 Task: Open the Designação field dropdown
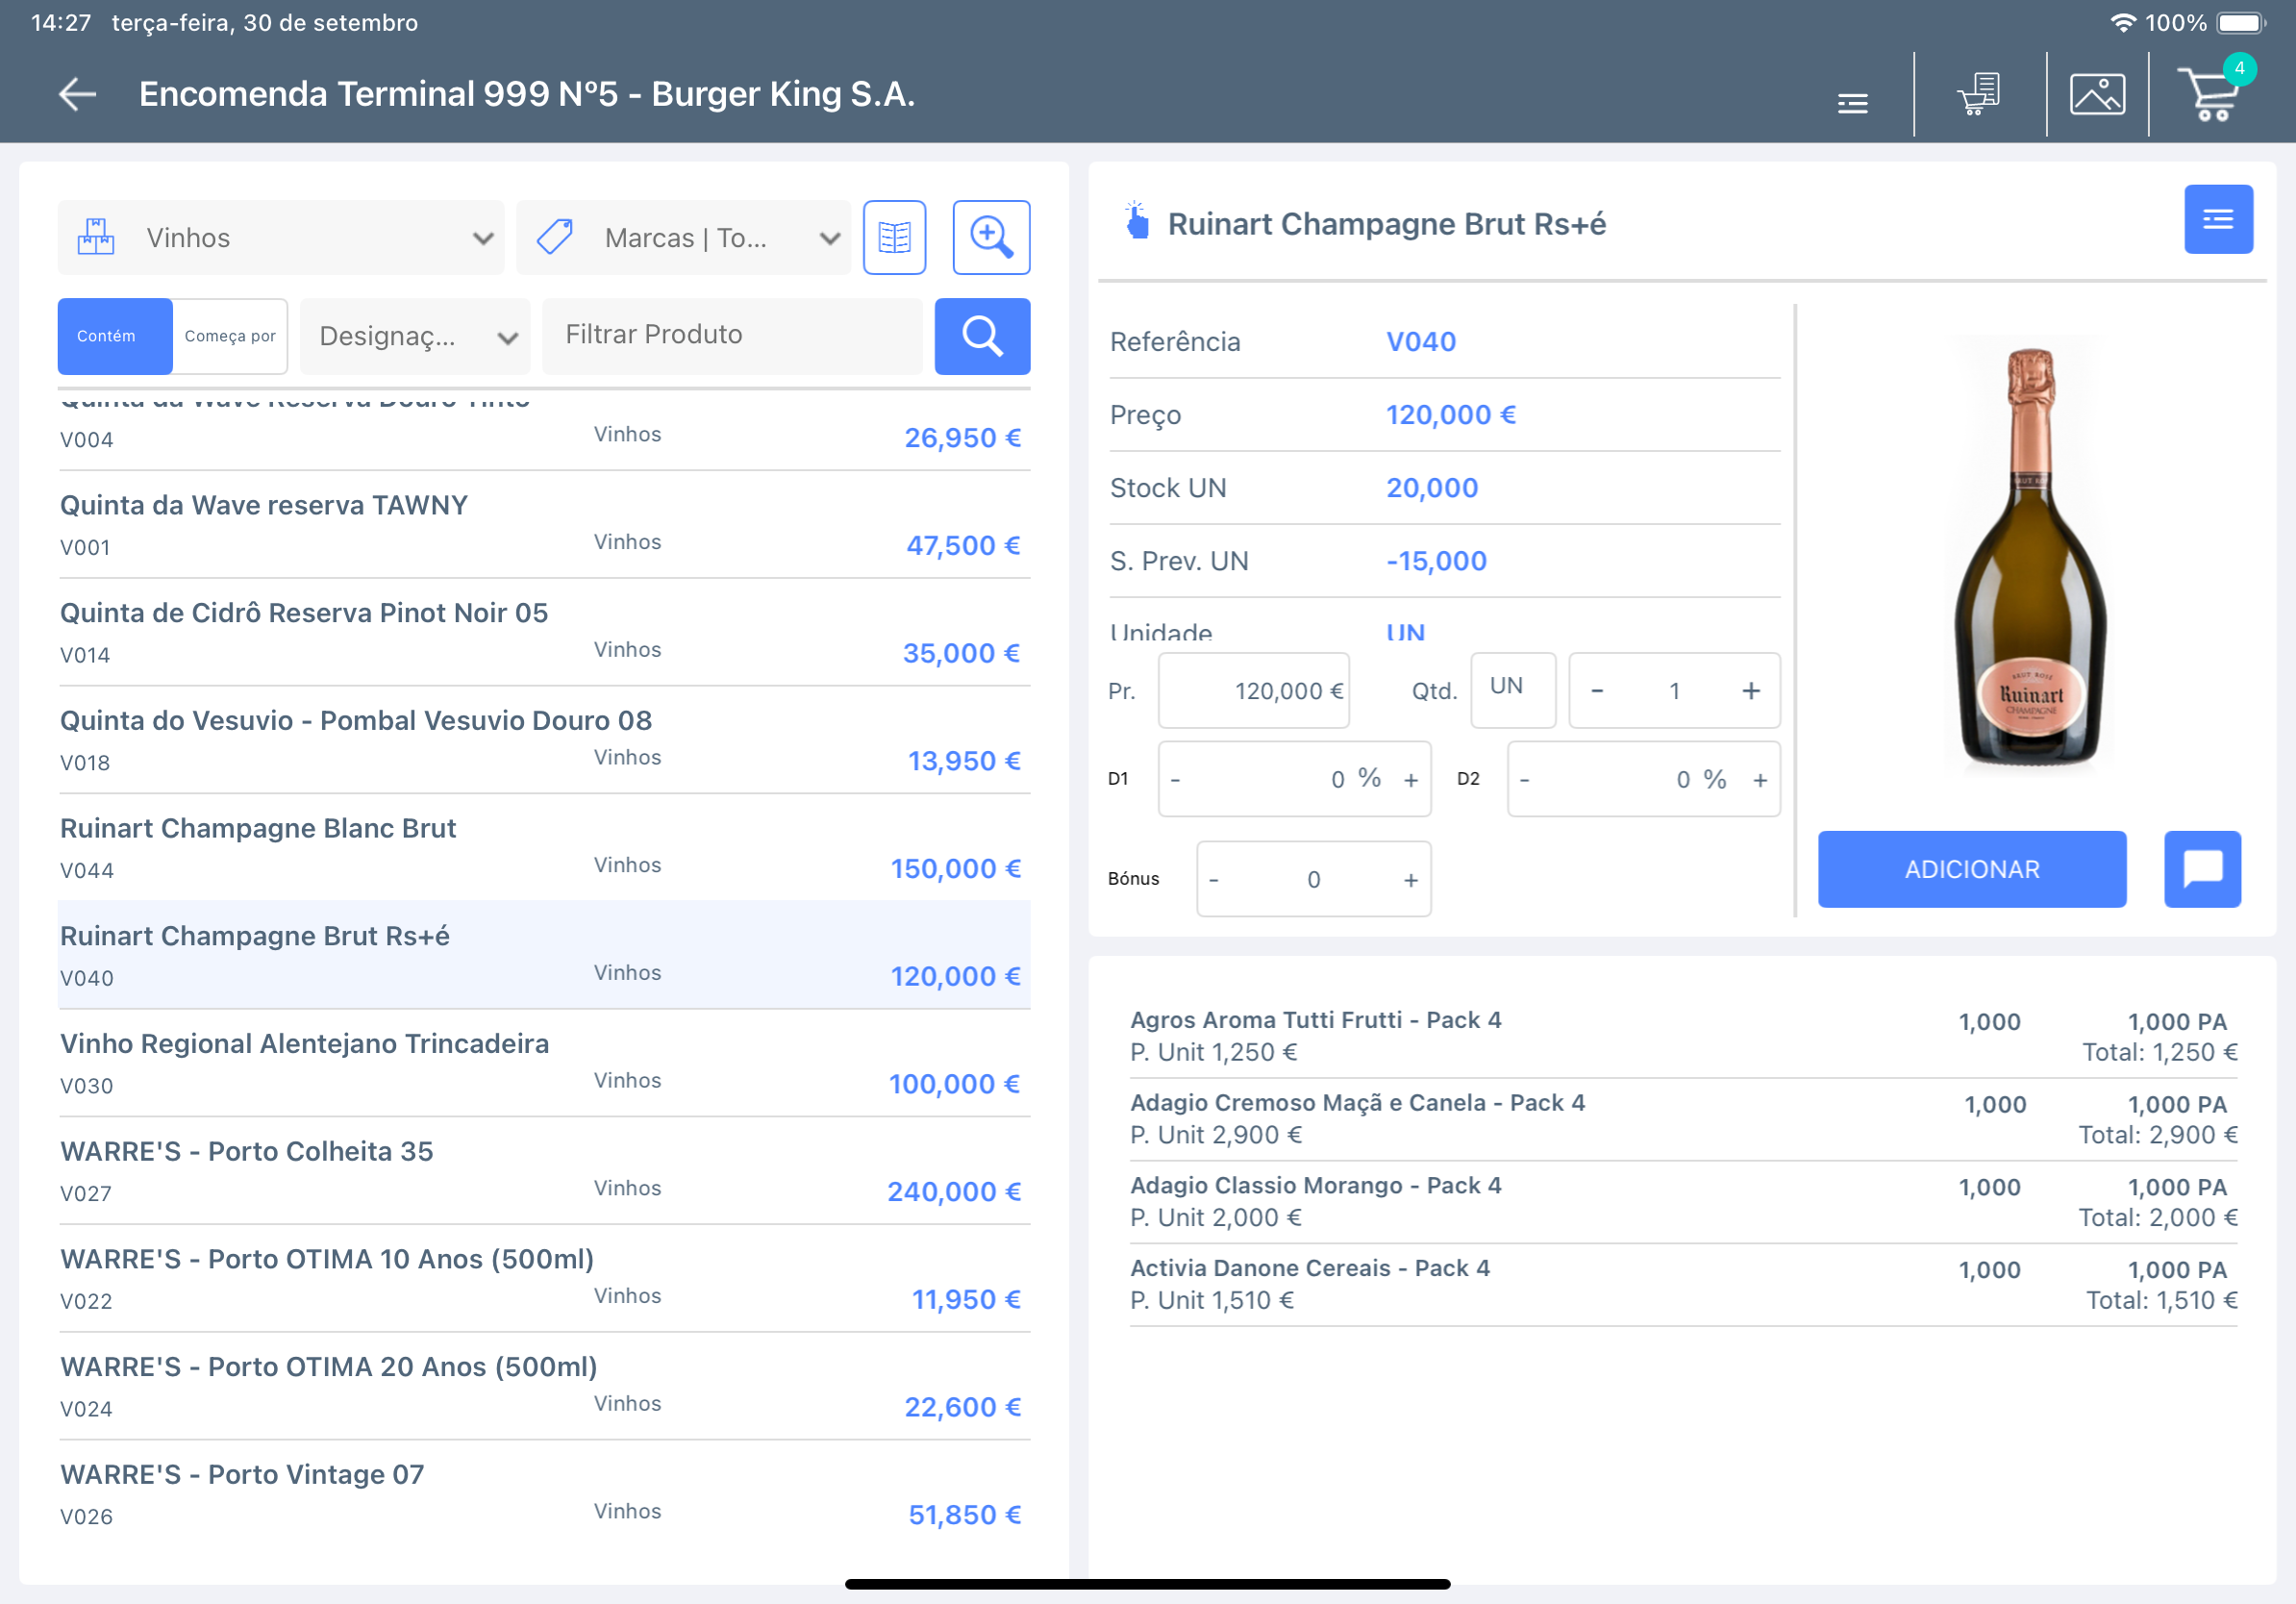point(415,336)
